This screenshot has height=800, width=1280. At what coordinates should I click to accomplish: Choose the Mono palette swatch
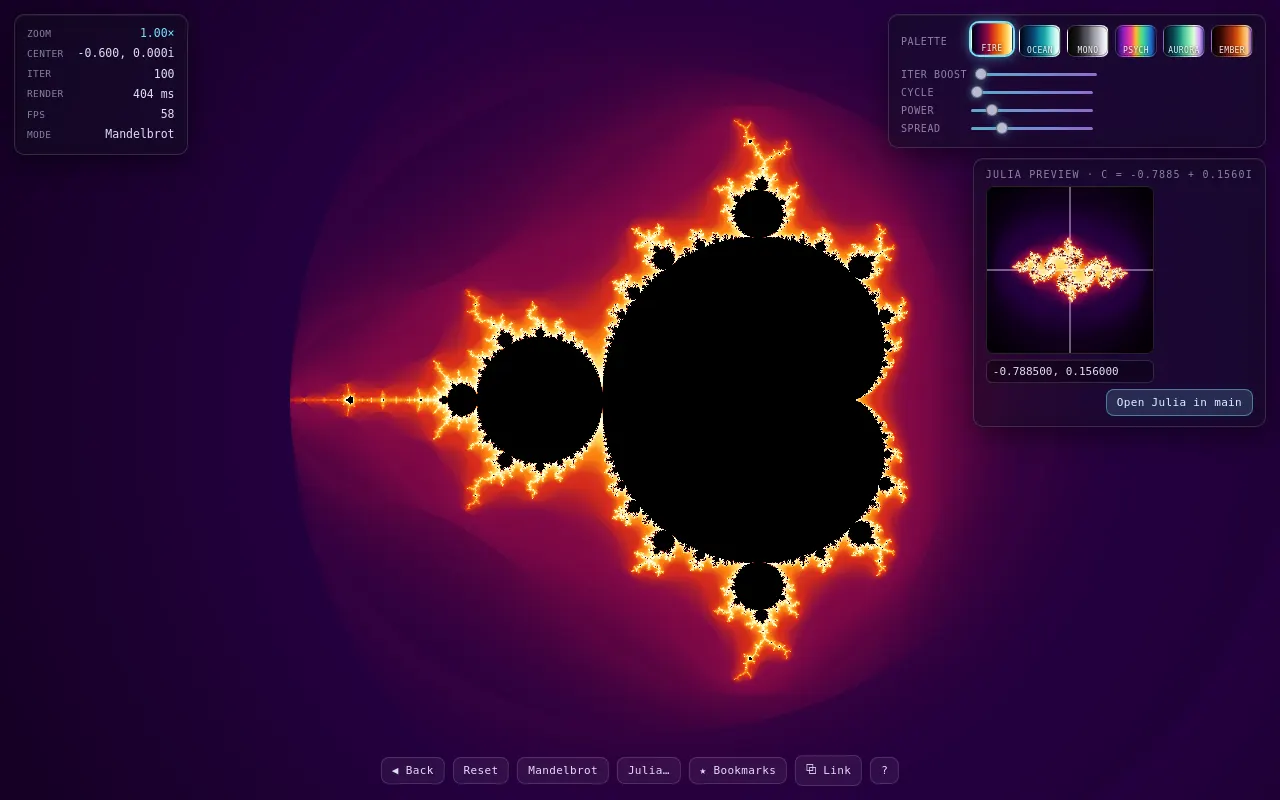click(x=1088, y=41)
